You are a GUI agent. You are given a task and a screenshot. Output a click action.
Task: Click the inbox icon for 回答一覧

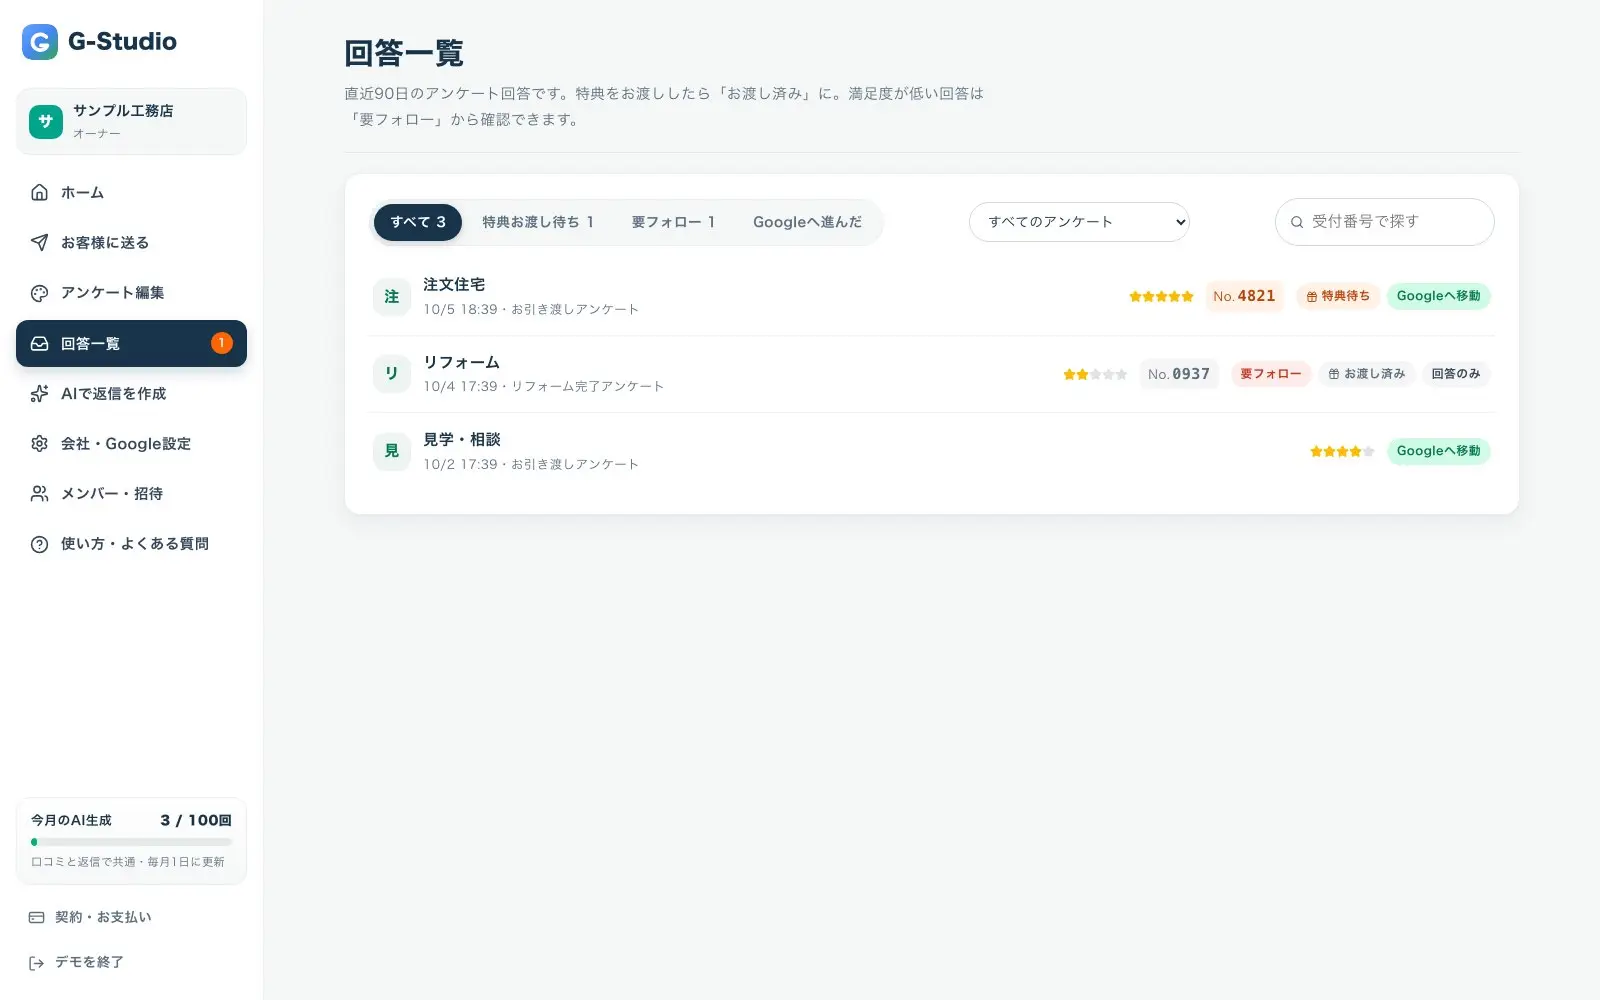[39, 343]
